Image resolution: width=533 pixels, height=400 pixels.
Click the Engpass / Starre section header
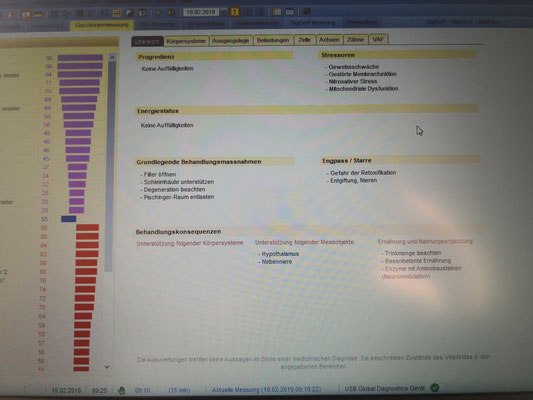[x=399, y=160]
